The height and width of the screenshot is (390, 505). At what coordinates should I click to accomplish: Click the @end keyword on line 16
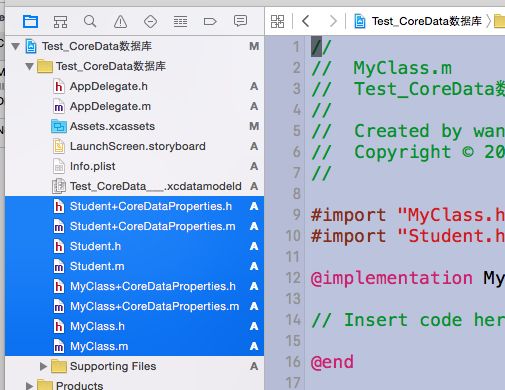point(332,362)
